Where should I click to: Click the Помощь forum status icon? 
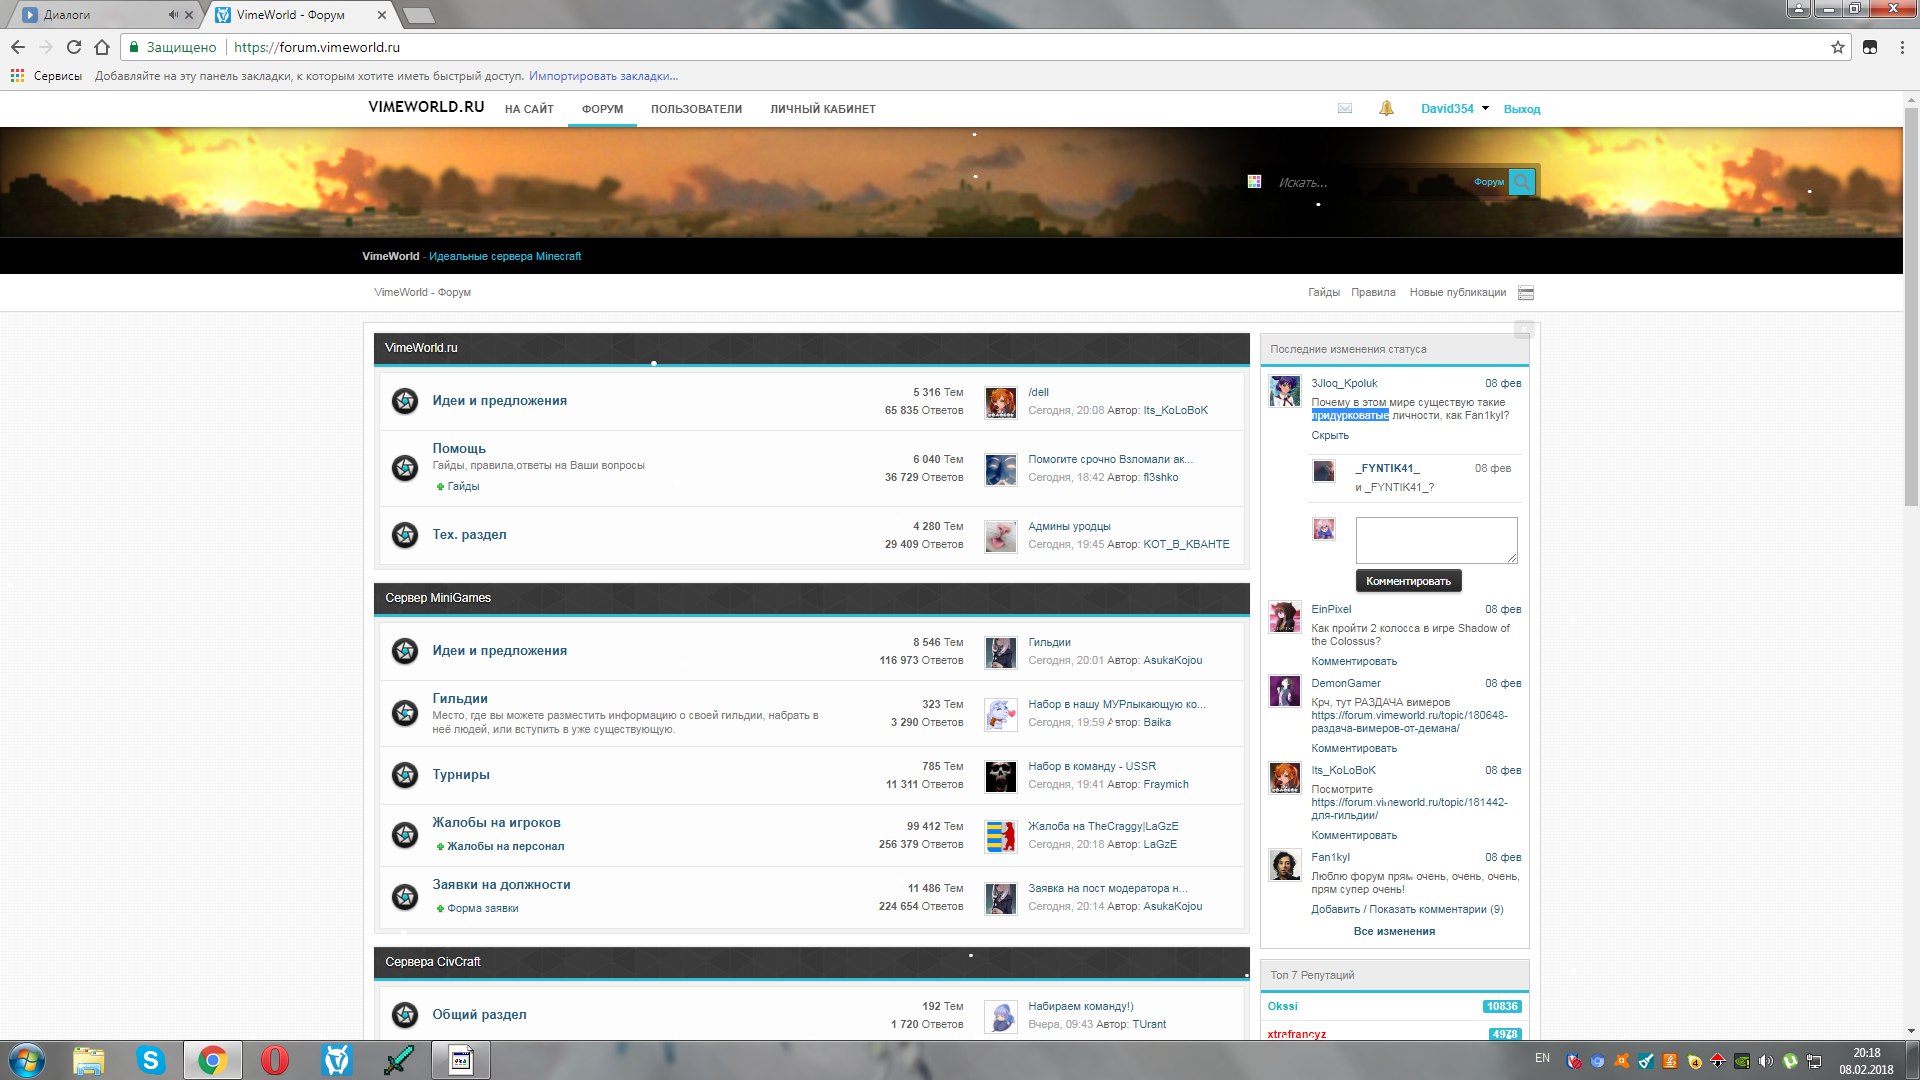tap(405, 467)
